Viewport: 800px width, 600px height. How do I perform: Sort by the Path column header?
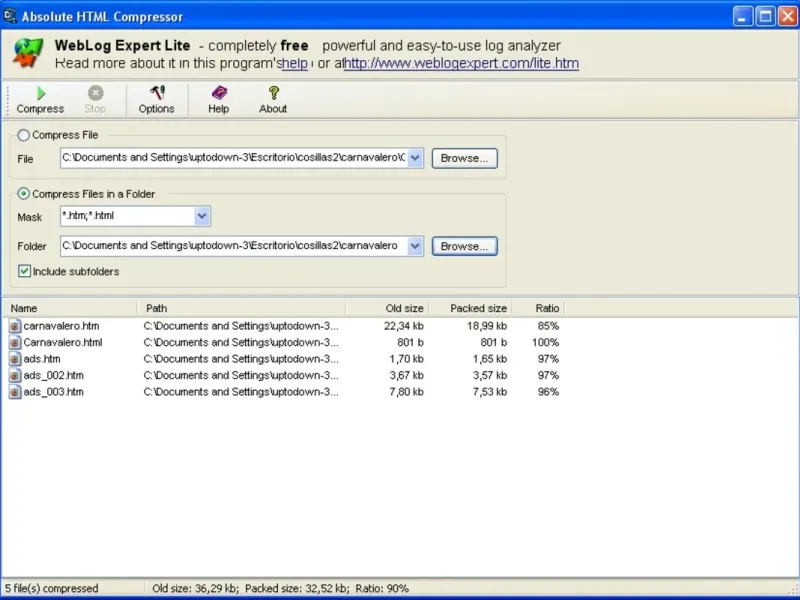(x=242, y=308)
